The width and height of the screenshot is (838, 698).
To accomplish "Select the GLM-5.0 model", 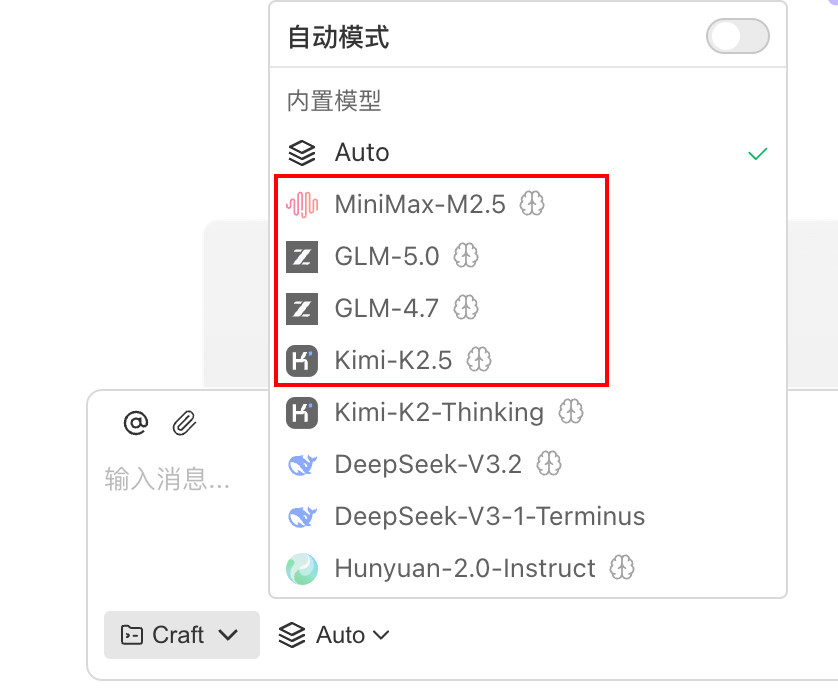I will tap(386, 256).
